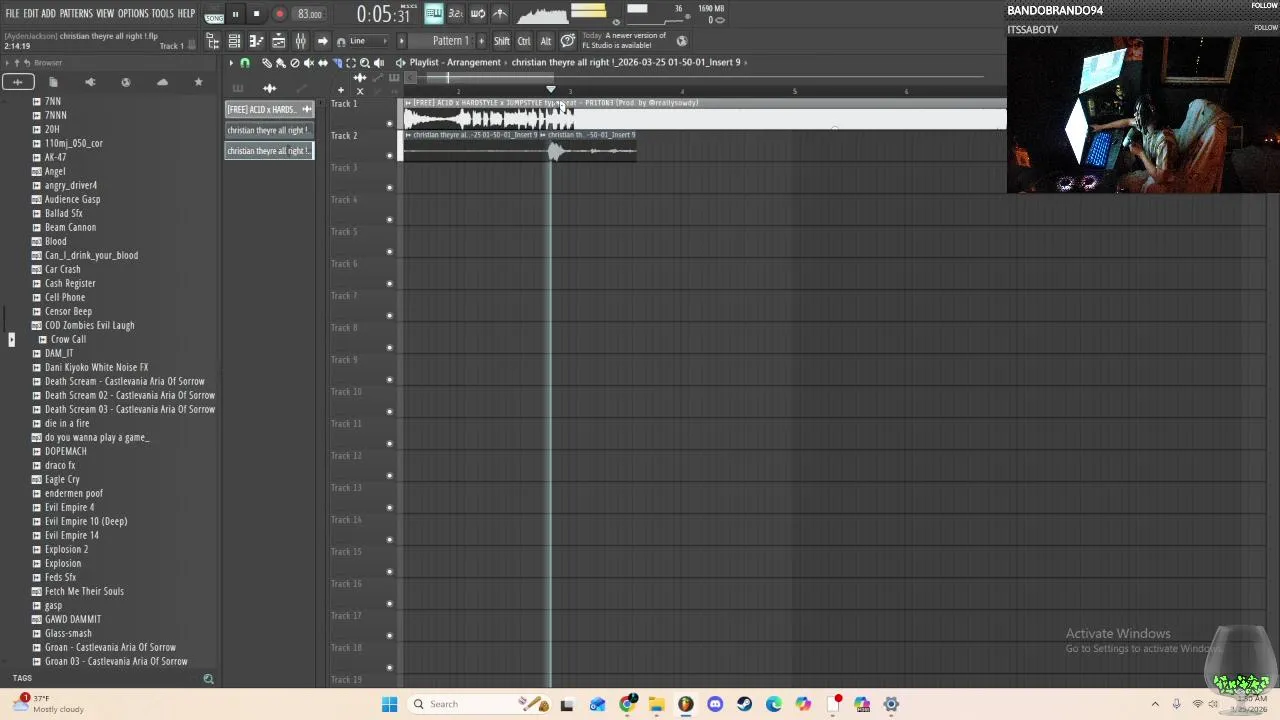The height and width of the screenshot is (720, 1280).
Task: Click the newer FL Studio version notice
Action: coord(622,41)
